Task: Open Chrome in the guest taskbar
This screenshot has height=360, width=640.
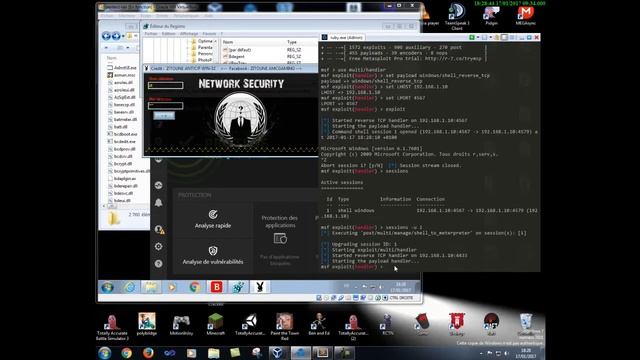Action: (x=195, y=287)
